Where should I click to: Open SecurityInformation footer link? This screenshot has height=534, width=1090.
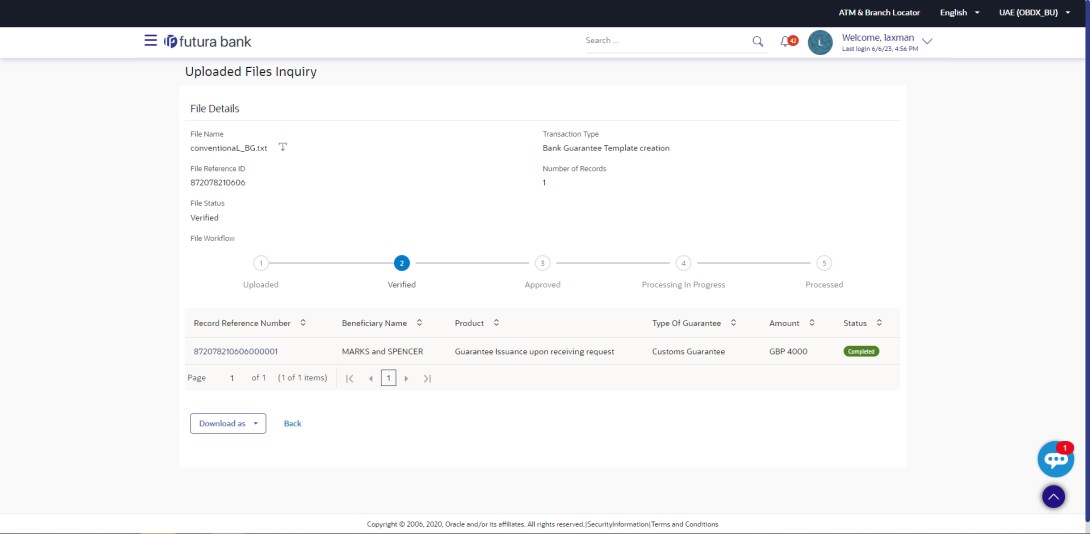pyautogui.click(x=618, y=524)
